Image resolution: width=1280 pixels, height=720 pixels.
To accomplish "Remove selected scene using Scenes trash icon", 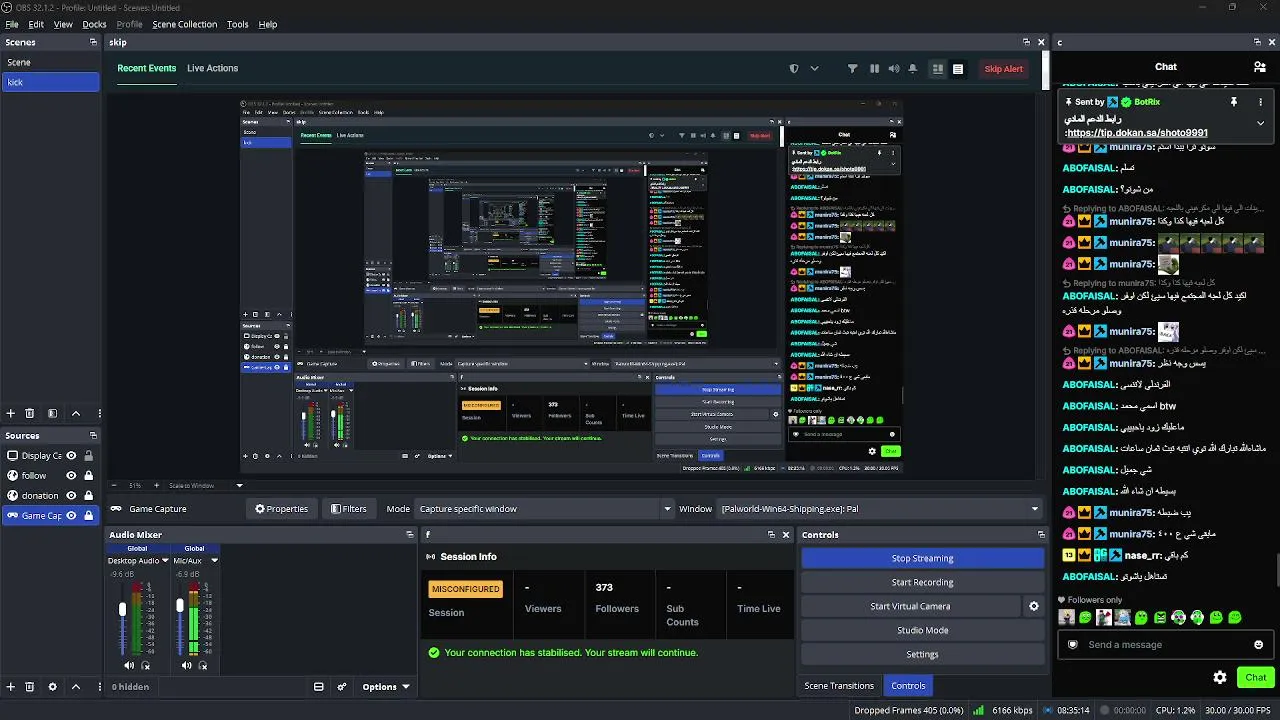I will [30, 413].
